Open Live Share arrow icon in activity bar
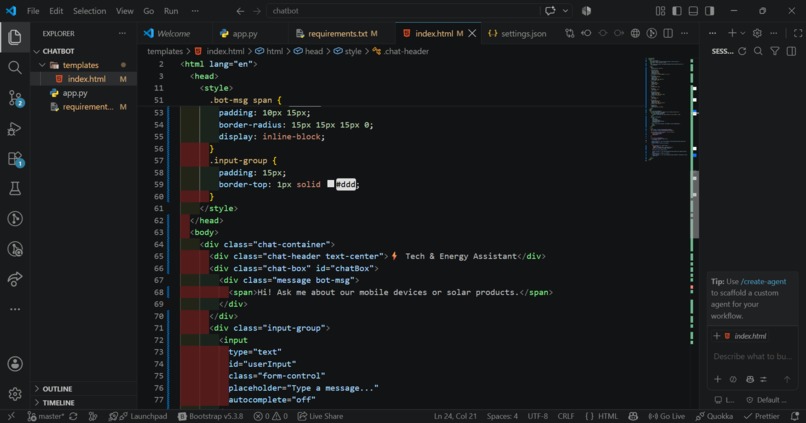Viewport: 806px width, 423px height. (14, 279)
